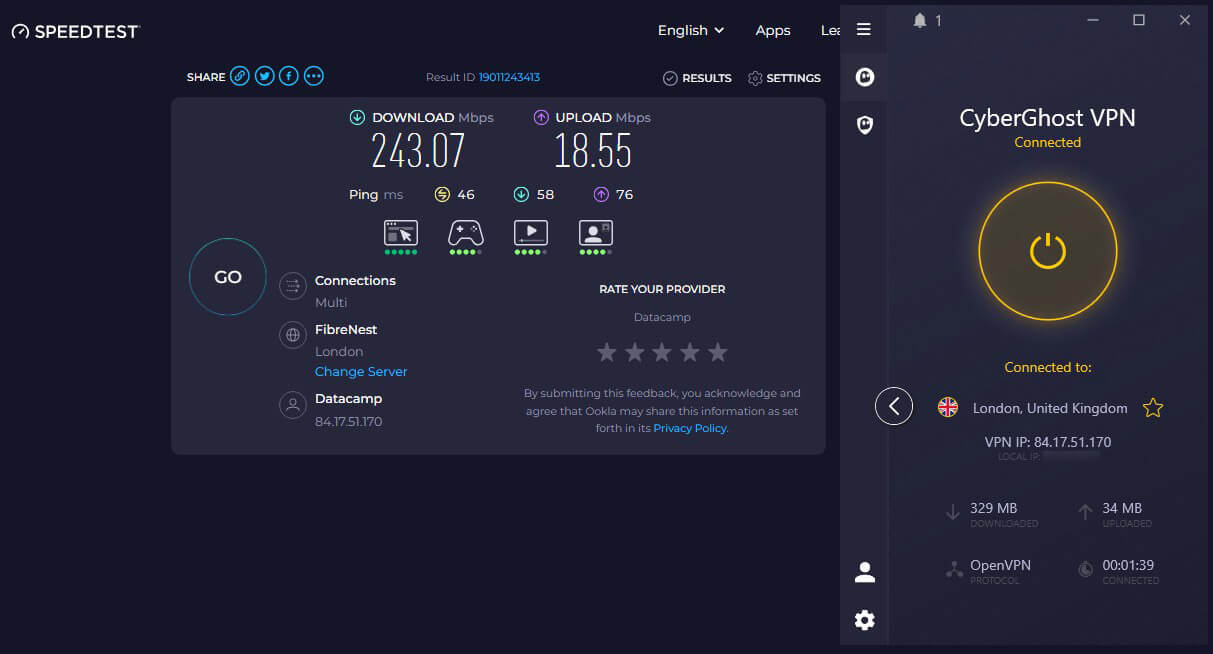This screenshot has height=654, width=1213.
Task: Share the result on Twitter
Action: [x=264, y=75]
